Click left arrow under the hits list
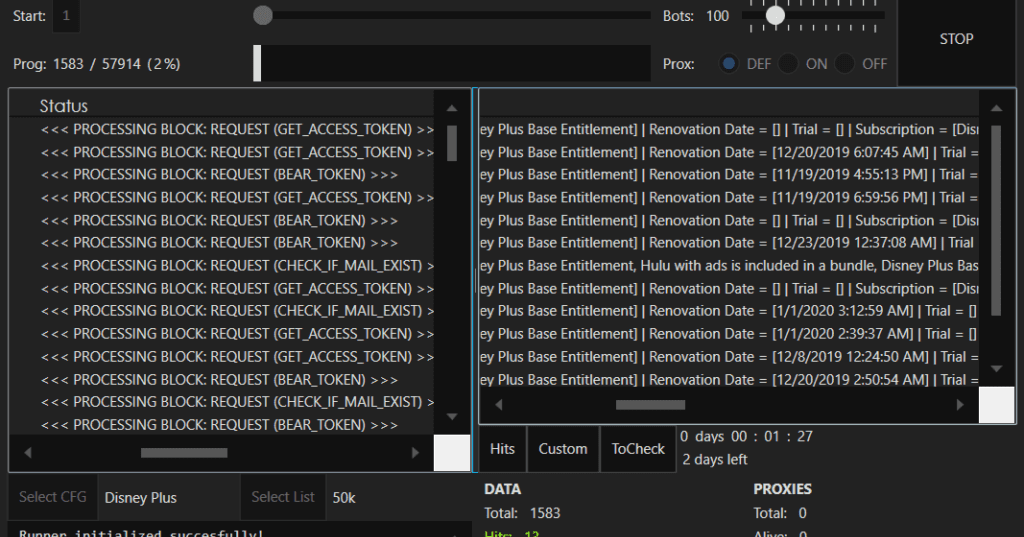The height and width of the screenshot is (537, 1024). [499, 405]
